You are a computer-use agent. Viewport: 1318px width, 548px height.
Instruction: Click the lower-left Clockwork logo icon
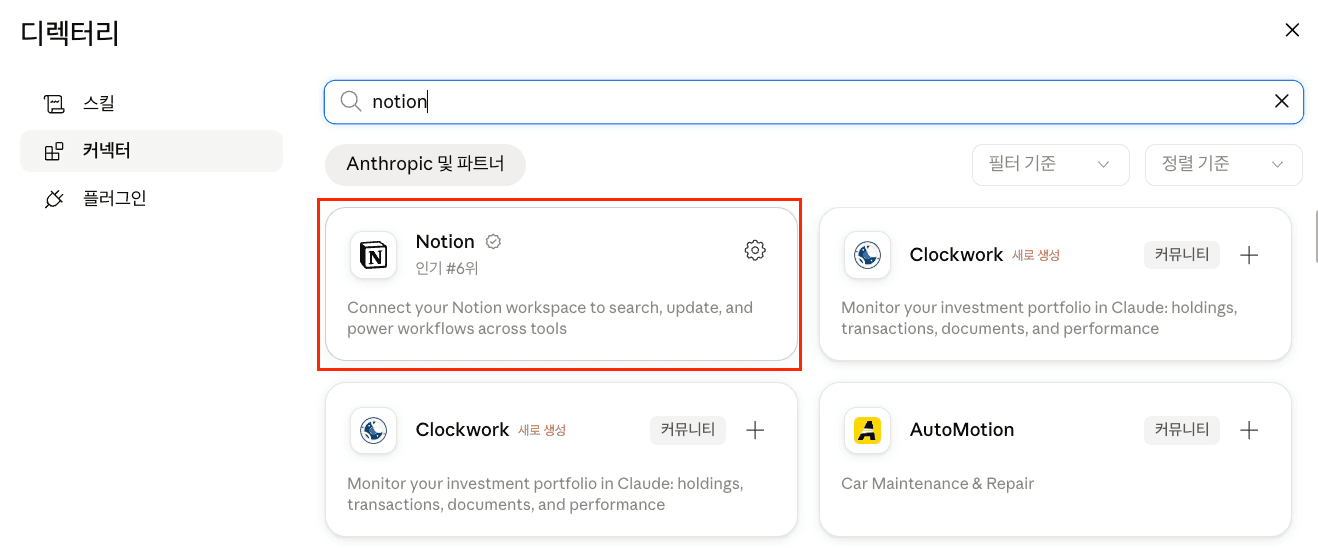373,430
